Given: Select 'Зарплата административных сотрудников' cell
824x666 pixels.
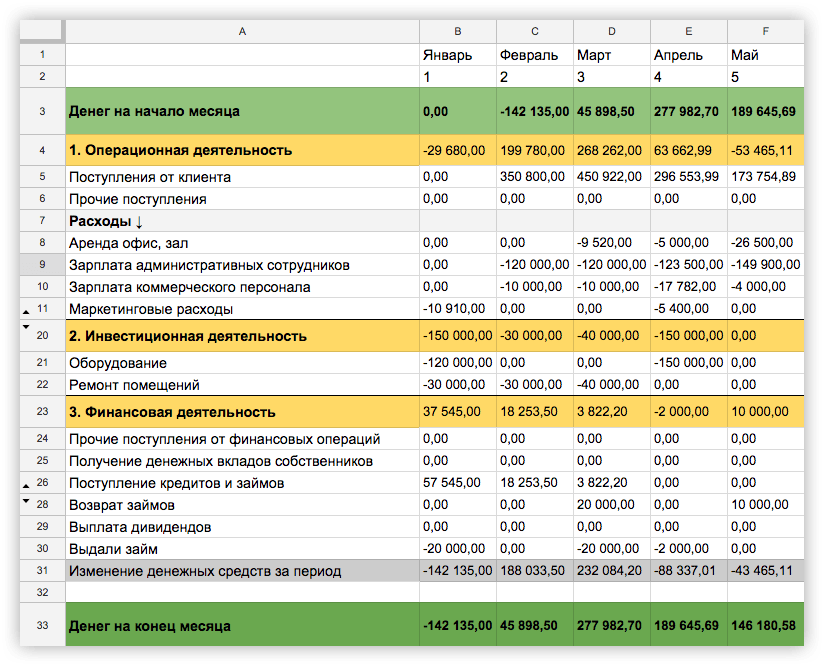Looking at the screenshot, I should tap(242, 265).
